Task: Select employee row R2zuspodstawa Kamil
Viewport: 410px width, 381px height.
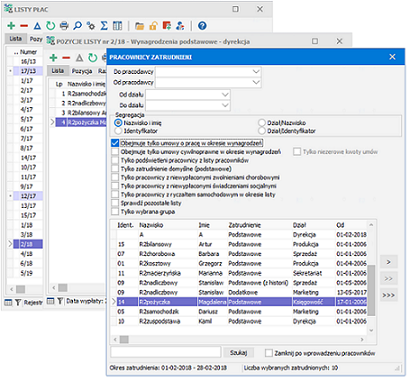Action: coord(242,321)
